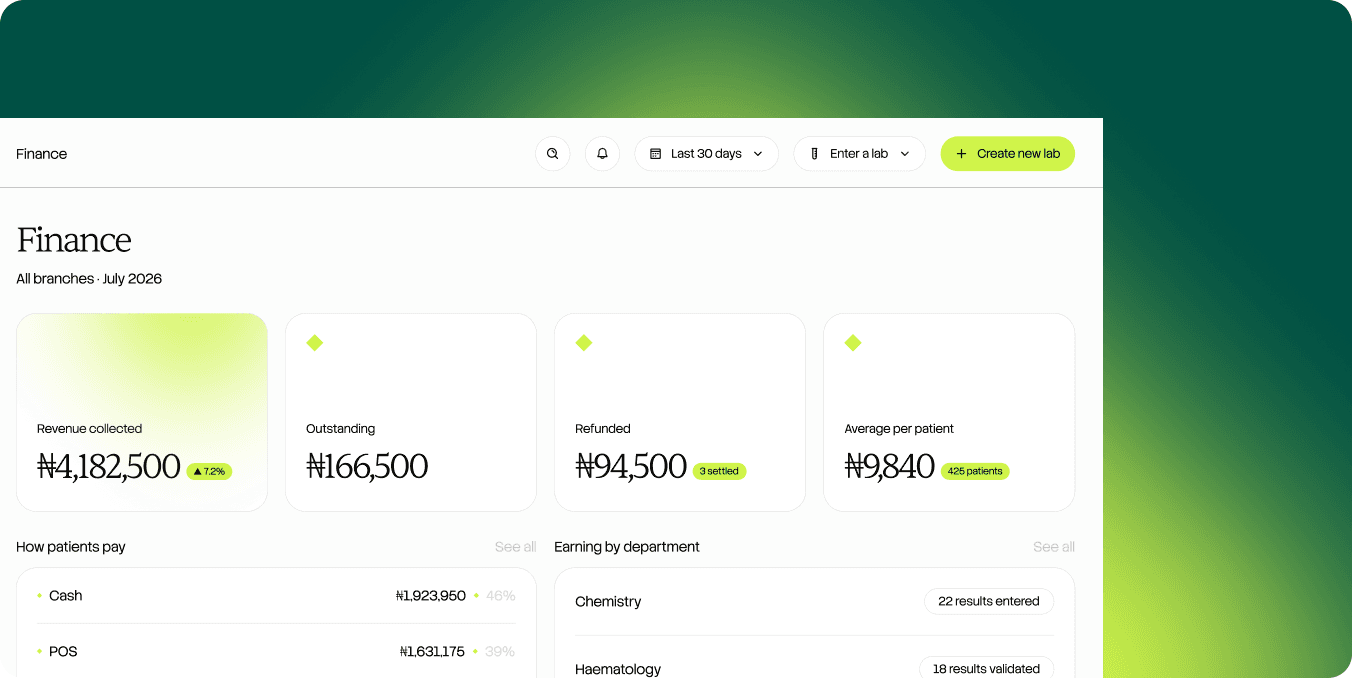Click the test tube icon in lab selector
The width and height of the screenshot is (1352, 678).
(815, 154)
